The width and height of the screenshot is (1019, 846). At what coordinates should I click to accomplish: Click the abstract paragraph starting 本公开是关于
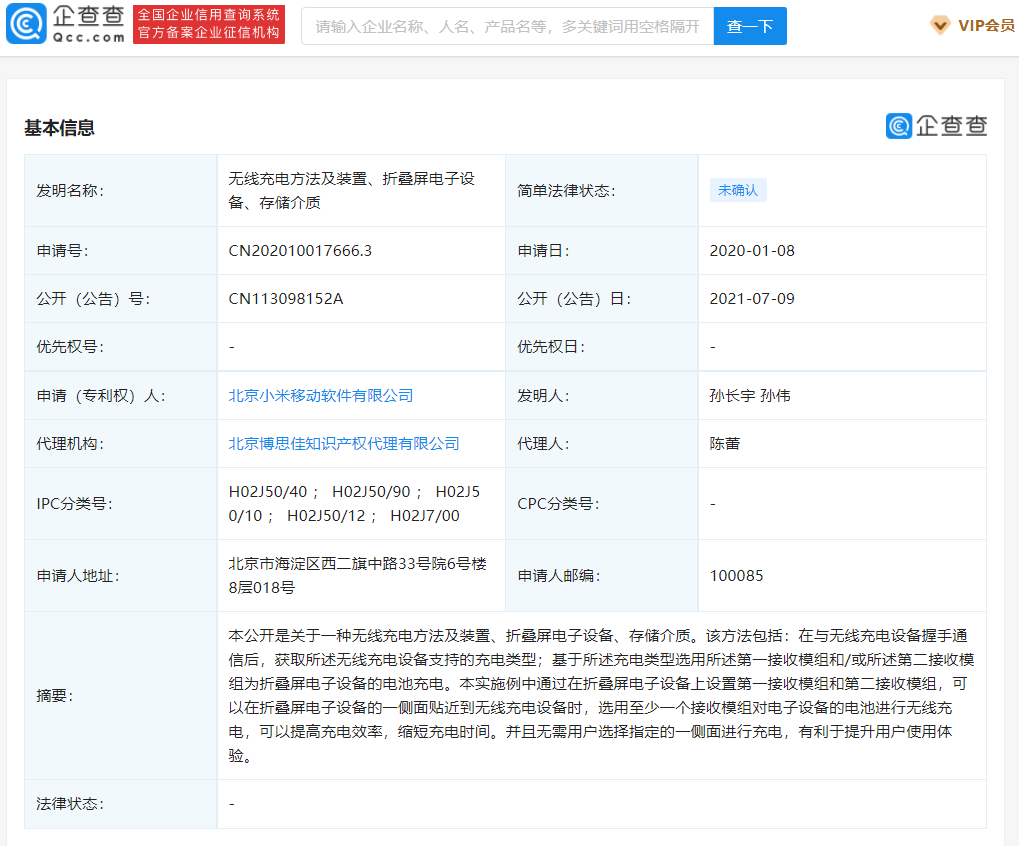click(x=601, y=695)
